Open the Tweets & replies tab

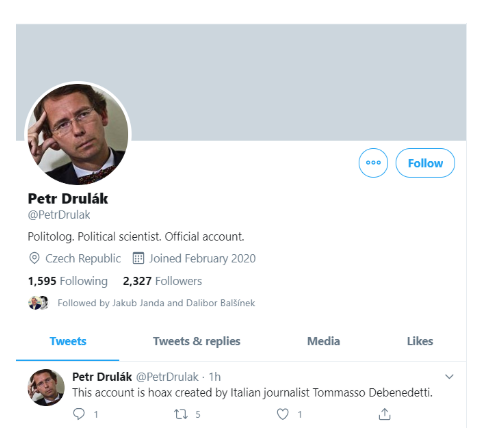[197, 341]
